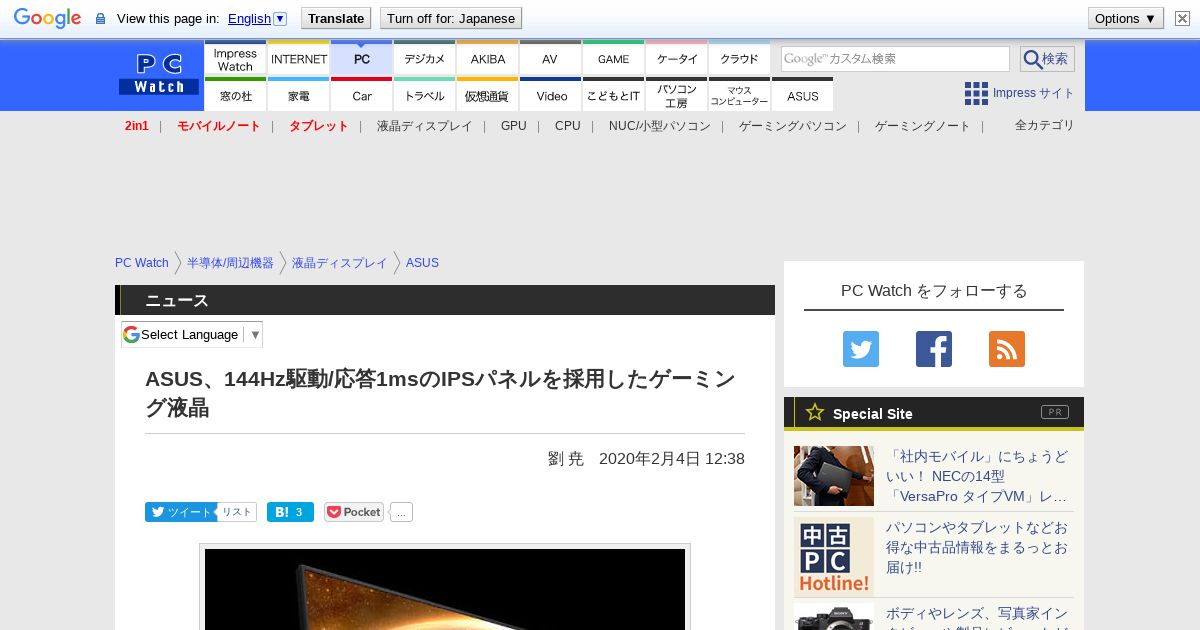Open the NUC/小型パソコン category link

[x=660, y=126]
